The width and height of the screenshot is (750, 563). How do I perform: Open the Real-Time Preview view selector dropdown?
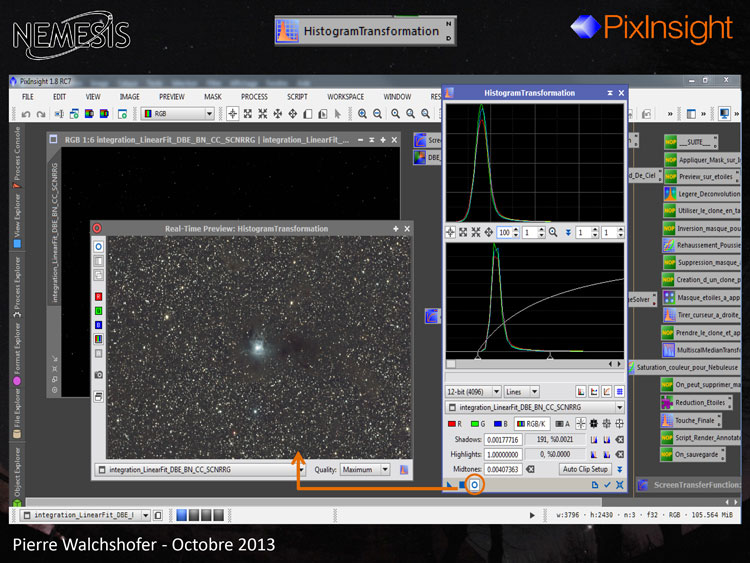point(200,470)
